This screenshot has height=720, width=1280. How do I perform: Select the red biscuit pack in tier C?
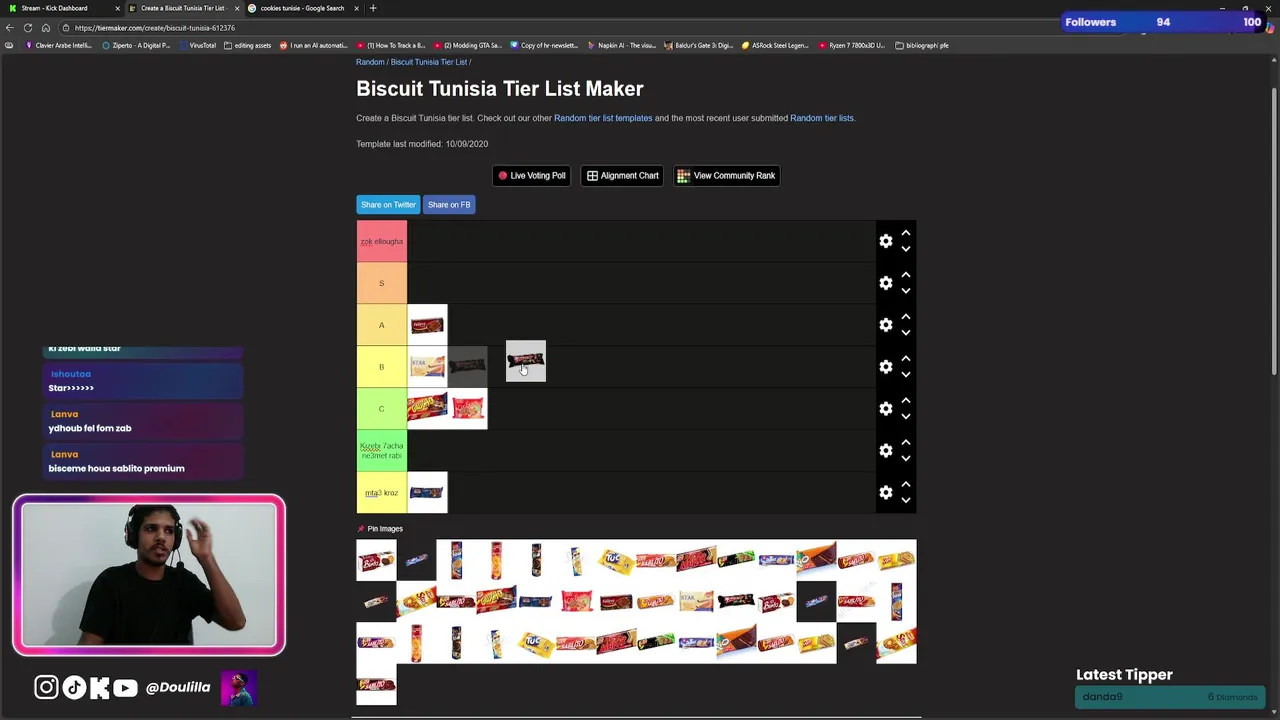click(468, 409)
